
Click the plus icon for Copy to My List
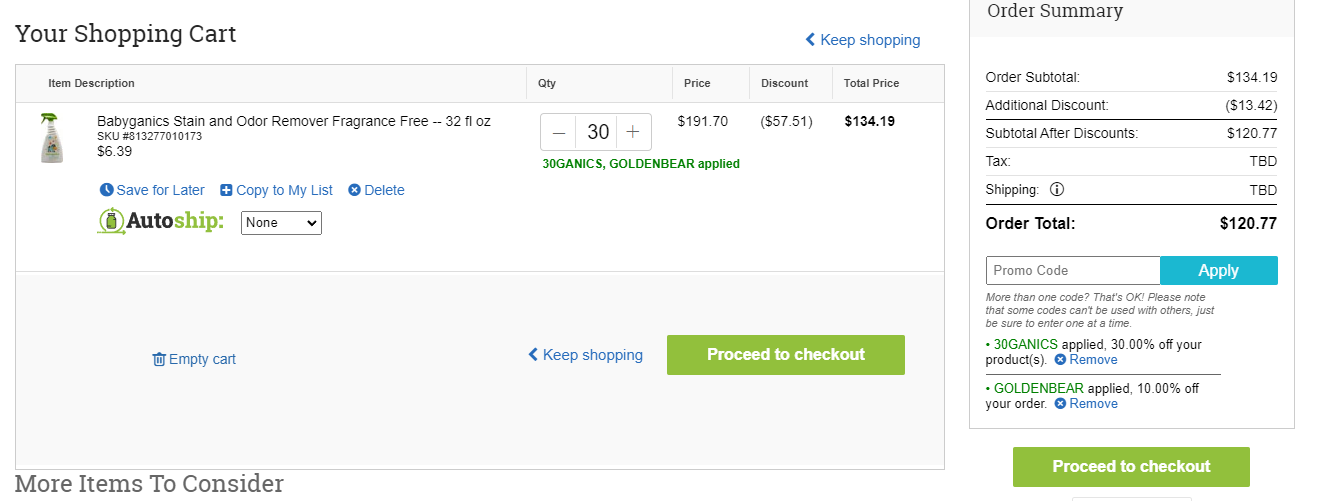226,190
